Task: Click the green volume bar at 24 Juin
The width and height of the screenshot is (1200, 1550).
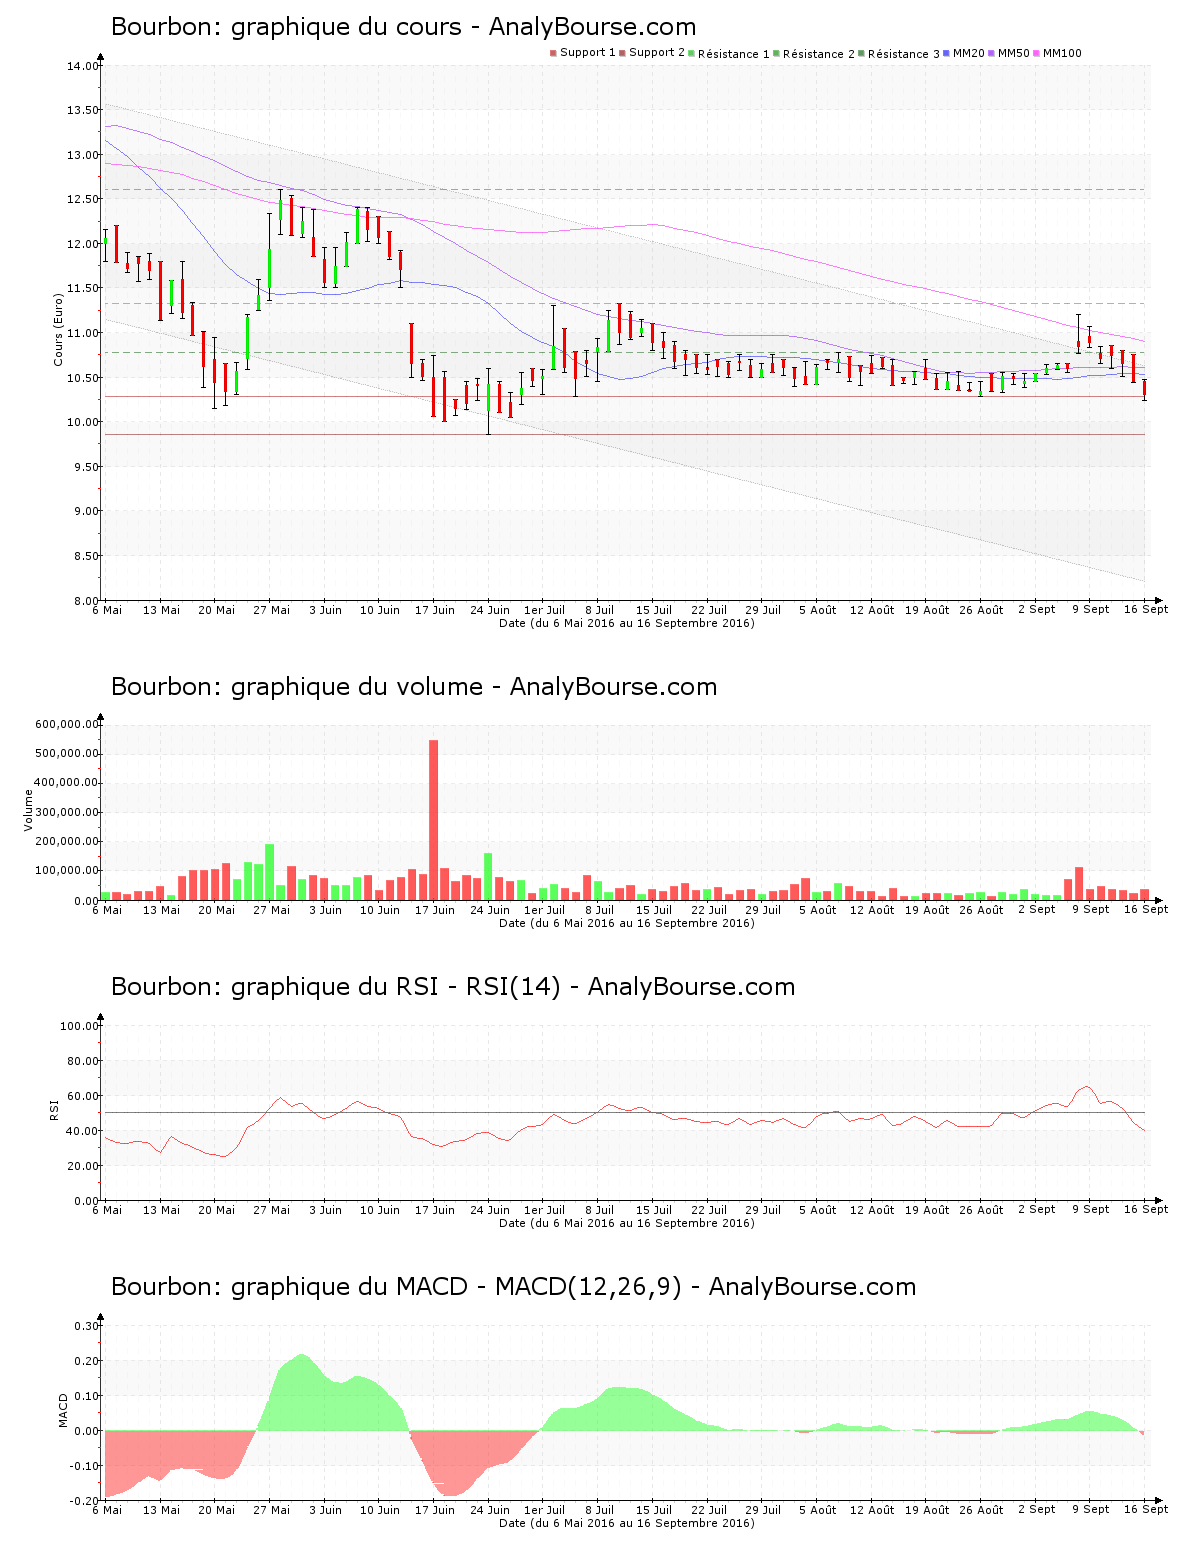Action: coord(488,877)
